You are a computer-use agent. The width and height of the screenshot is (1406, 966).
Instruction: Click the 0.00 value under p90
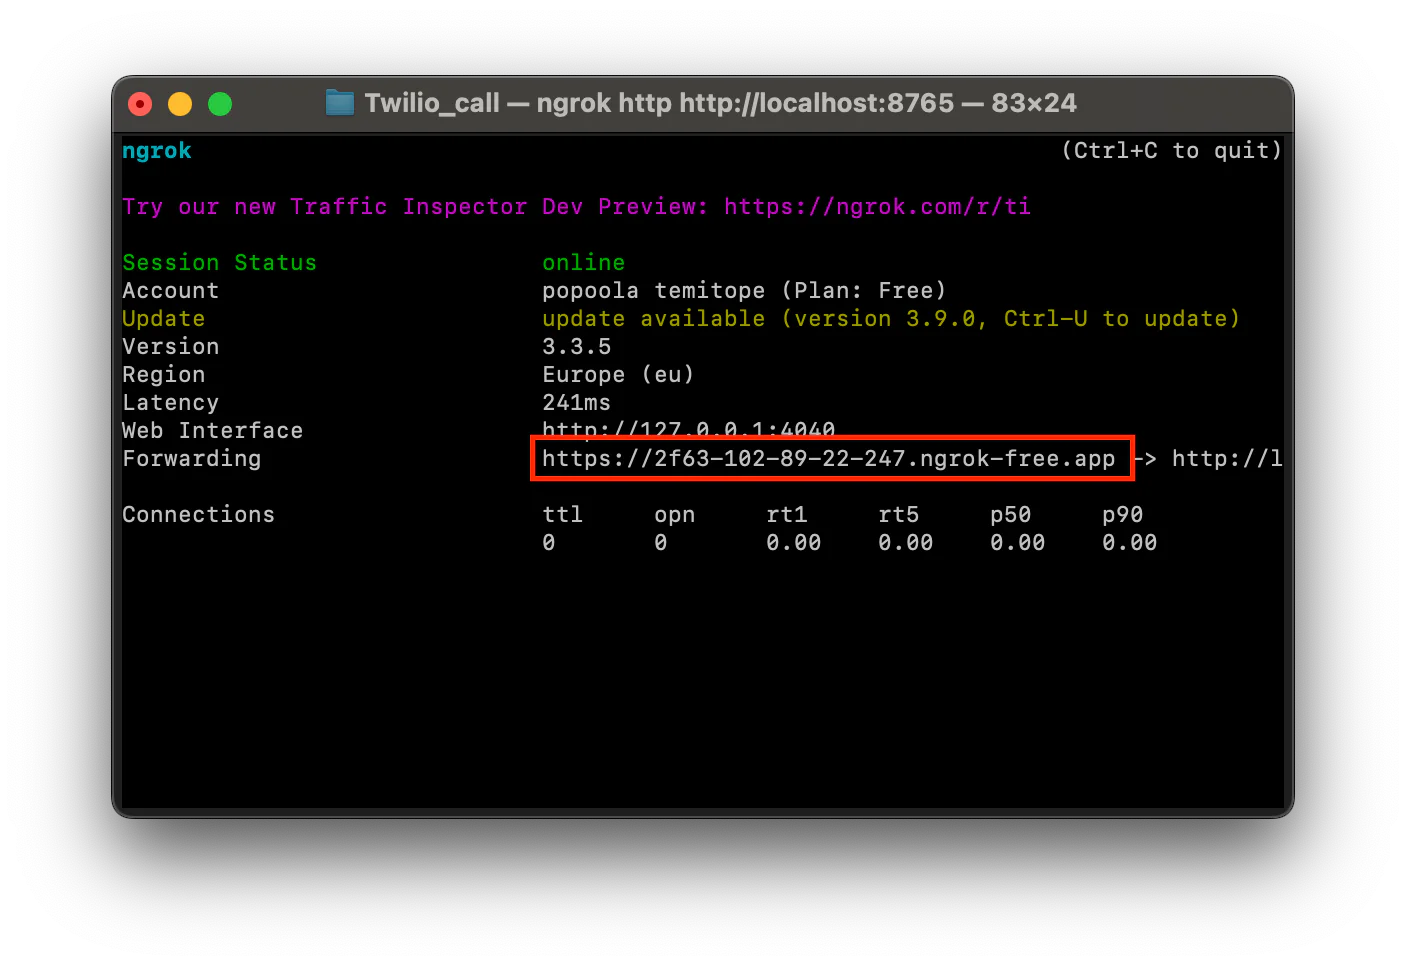pos(1130,543)
